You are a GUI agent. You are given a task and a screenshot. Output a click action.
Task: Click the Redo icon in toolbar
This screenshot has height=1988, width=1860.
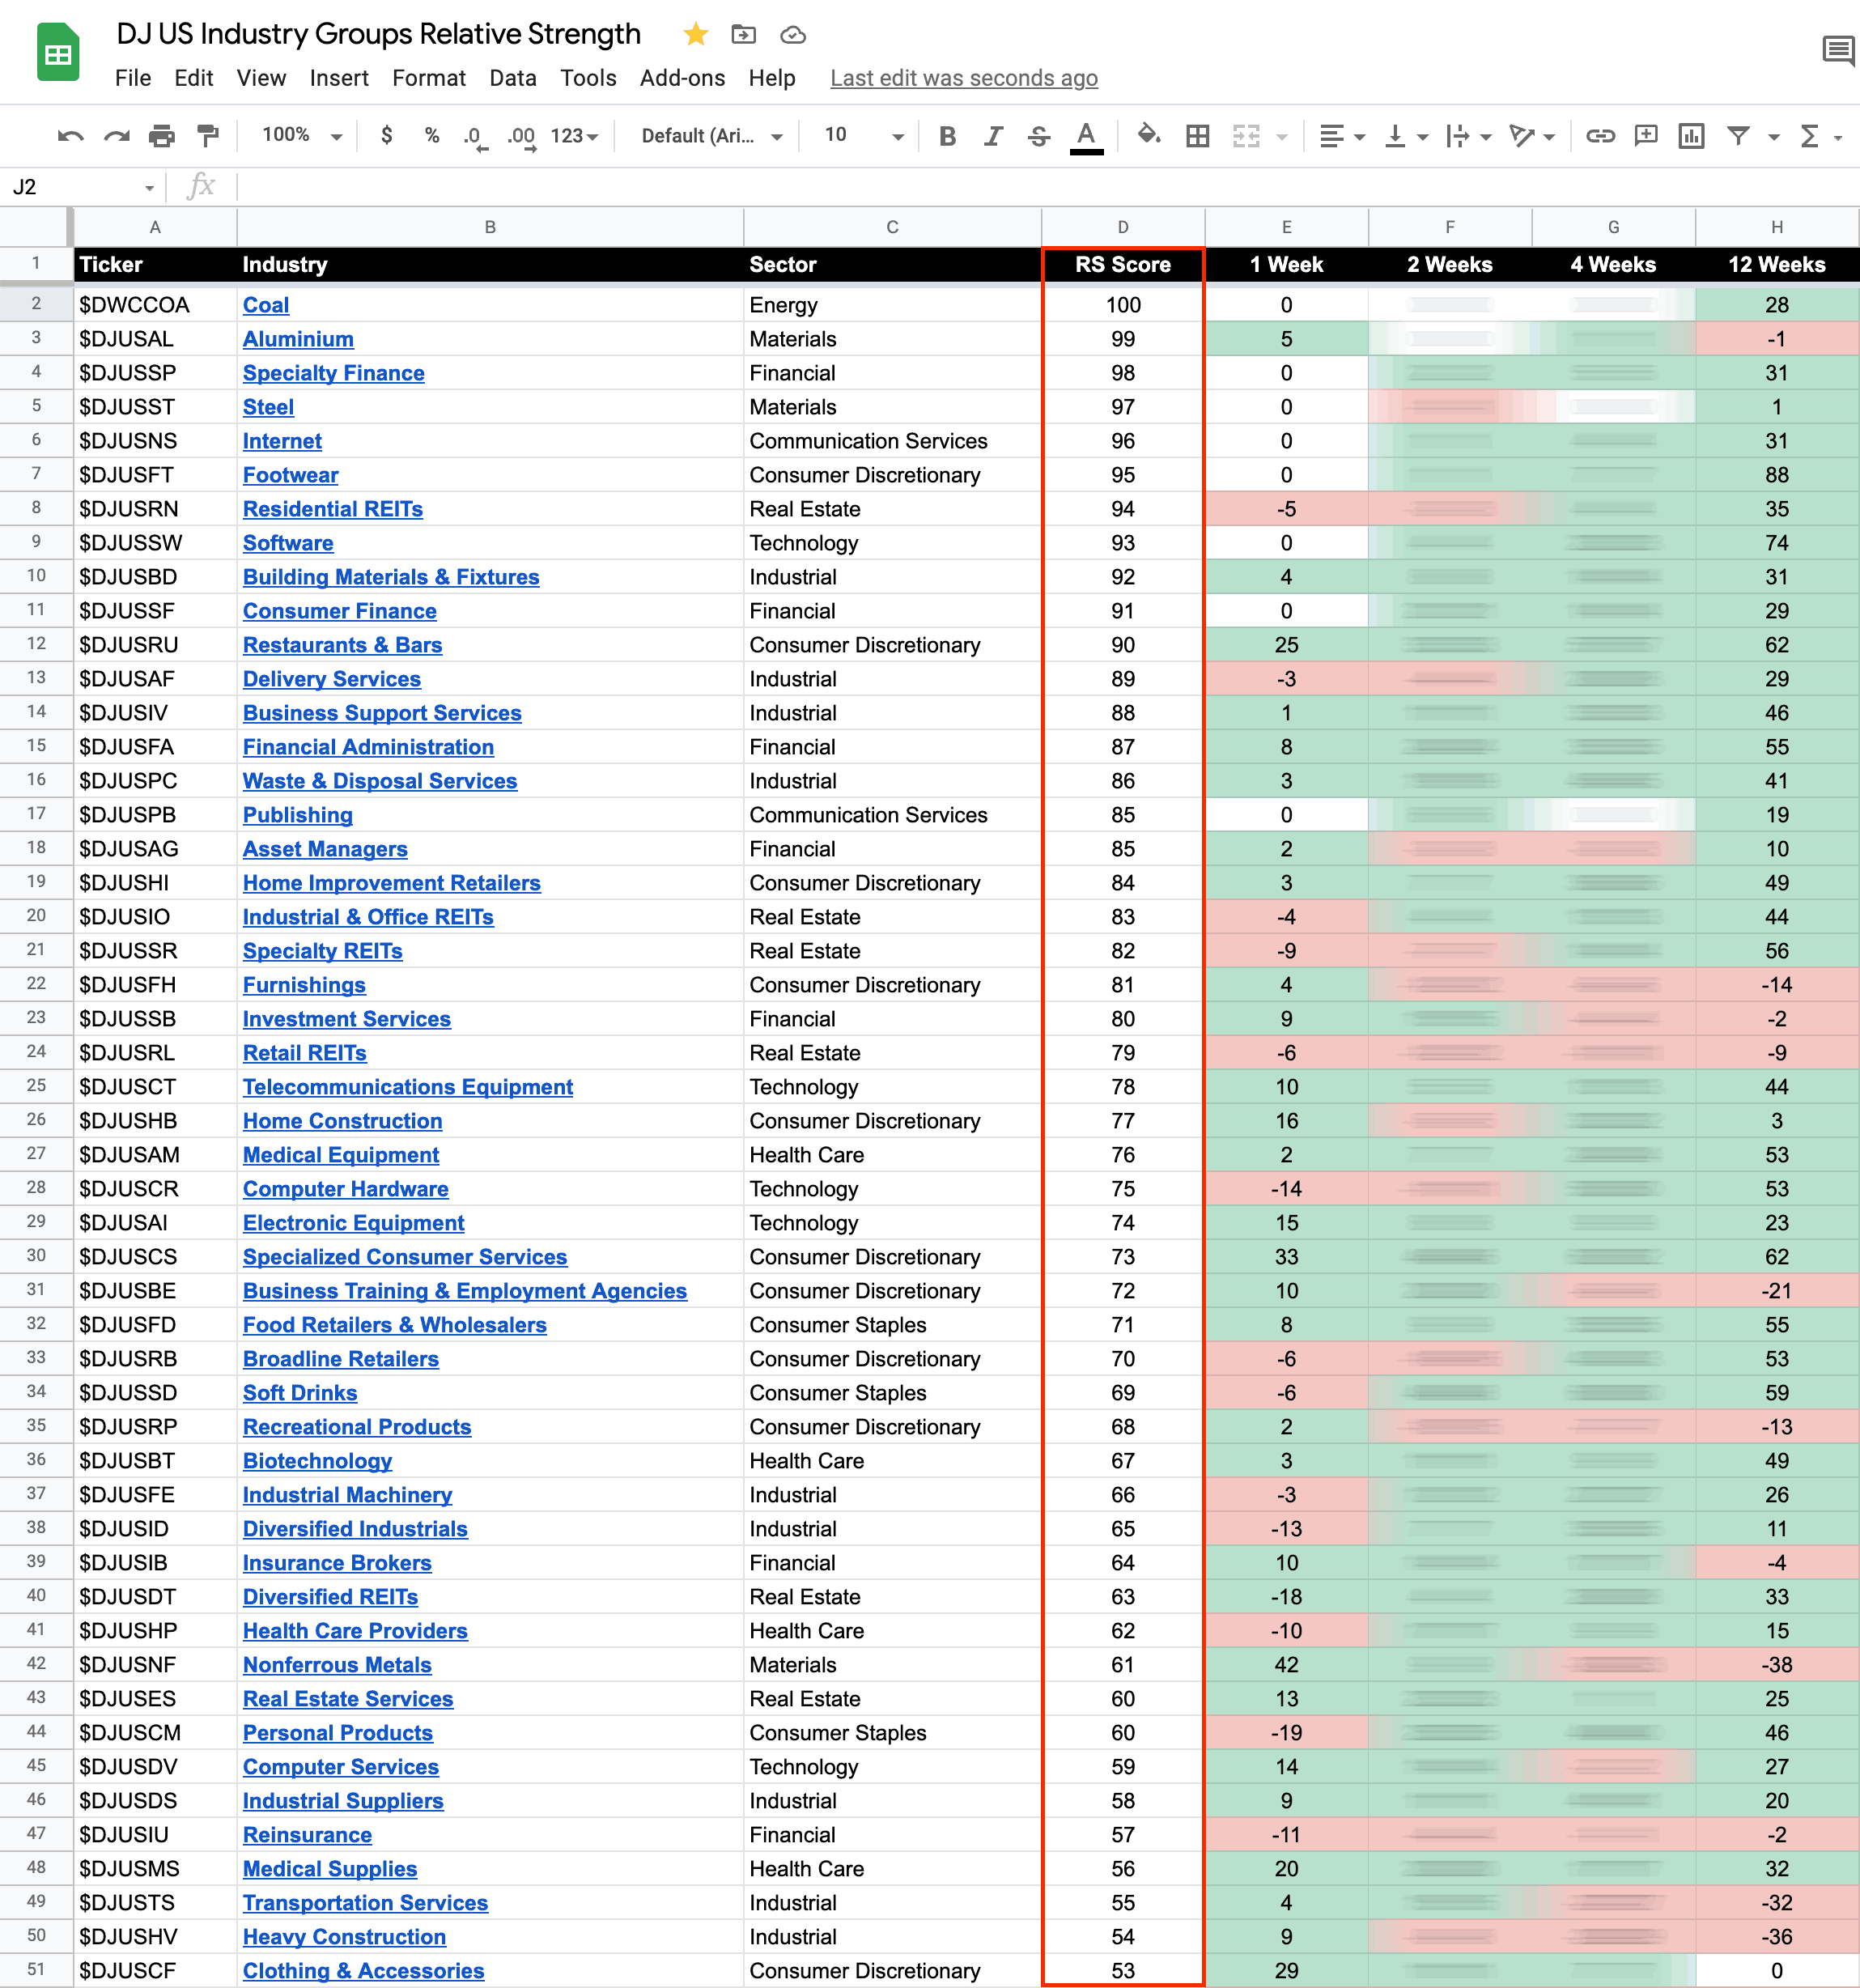click(x=117, y=136)
